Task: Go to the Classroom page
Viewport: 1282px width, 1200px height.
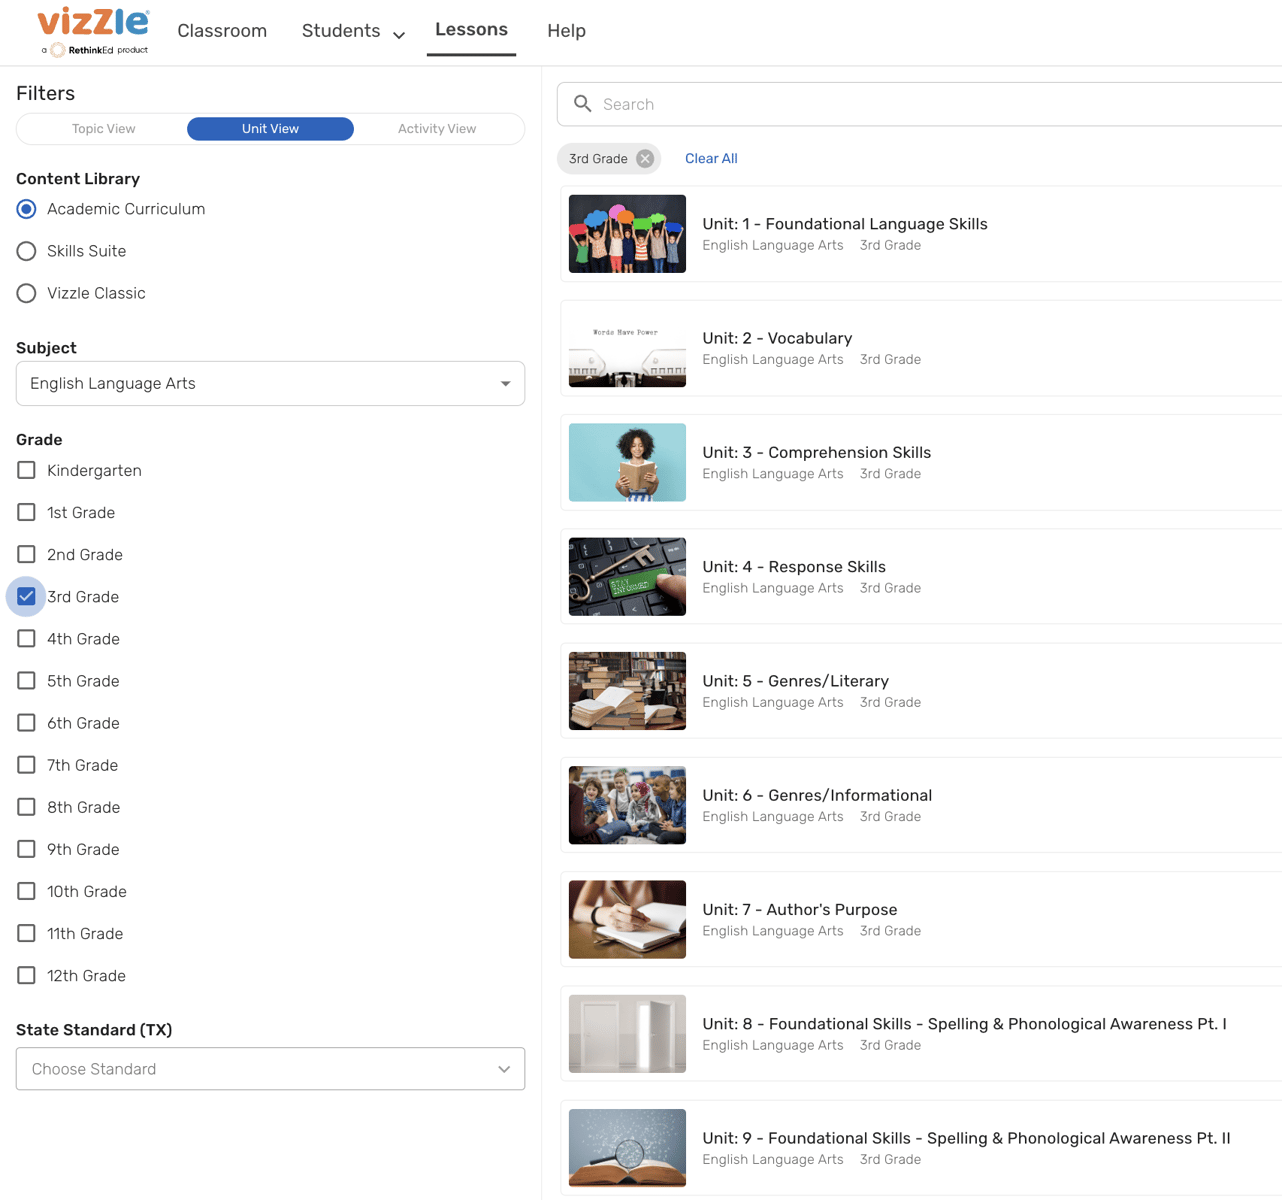Action: click(222, 31)
